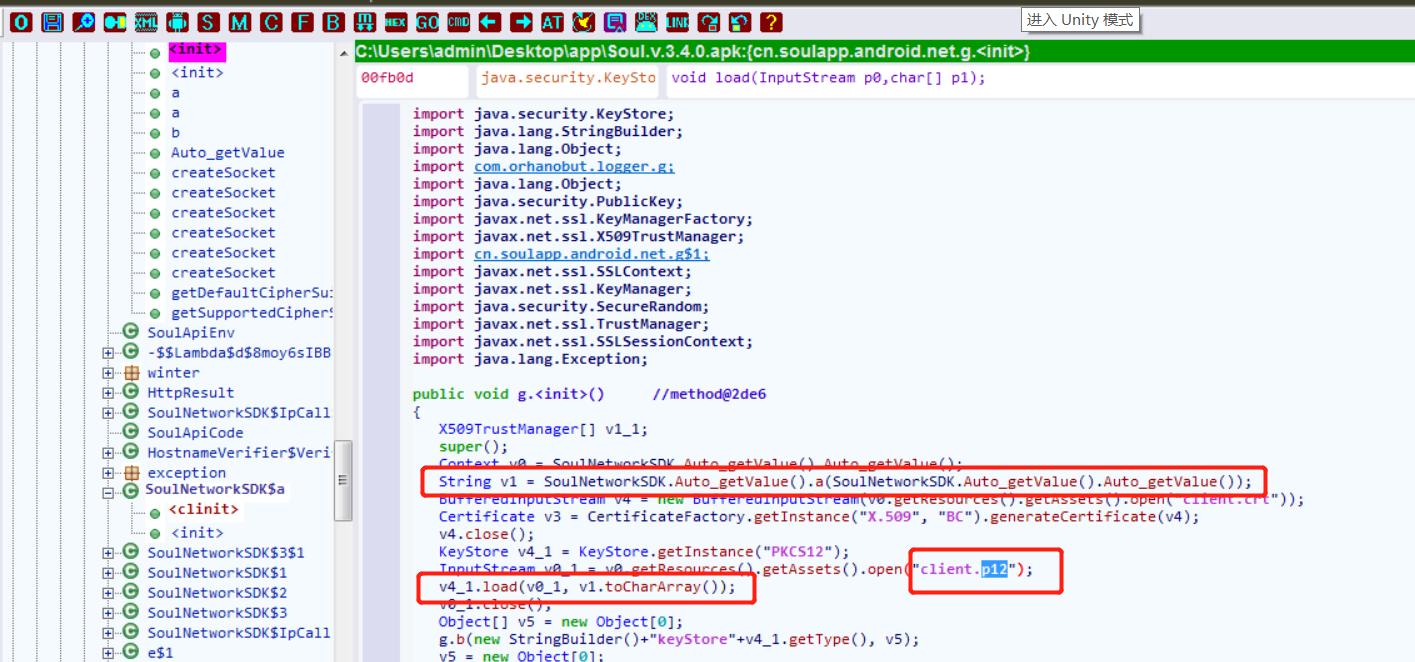Open cn.soulapp.android.net.g$1 import link

[x=592, y=254]
